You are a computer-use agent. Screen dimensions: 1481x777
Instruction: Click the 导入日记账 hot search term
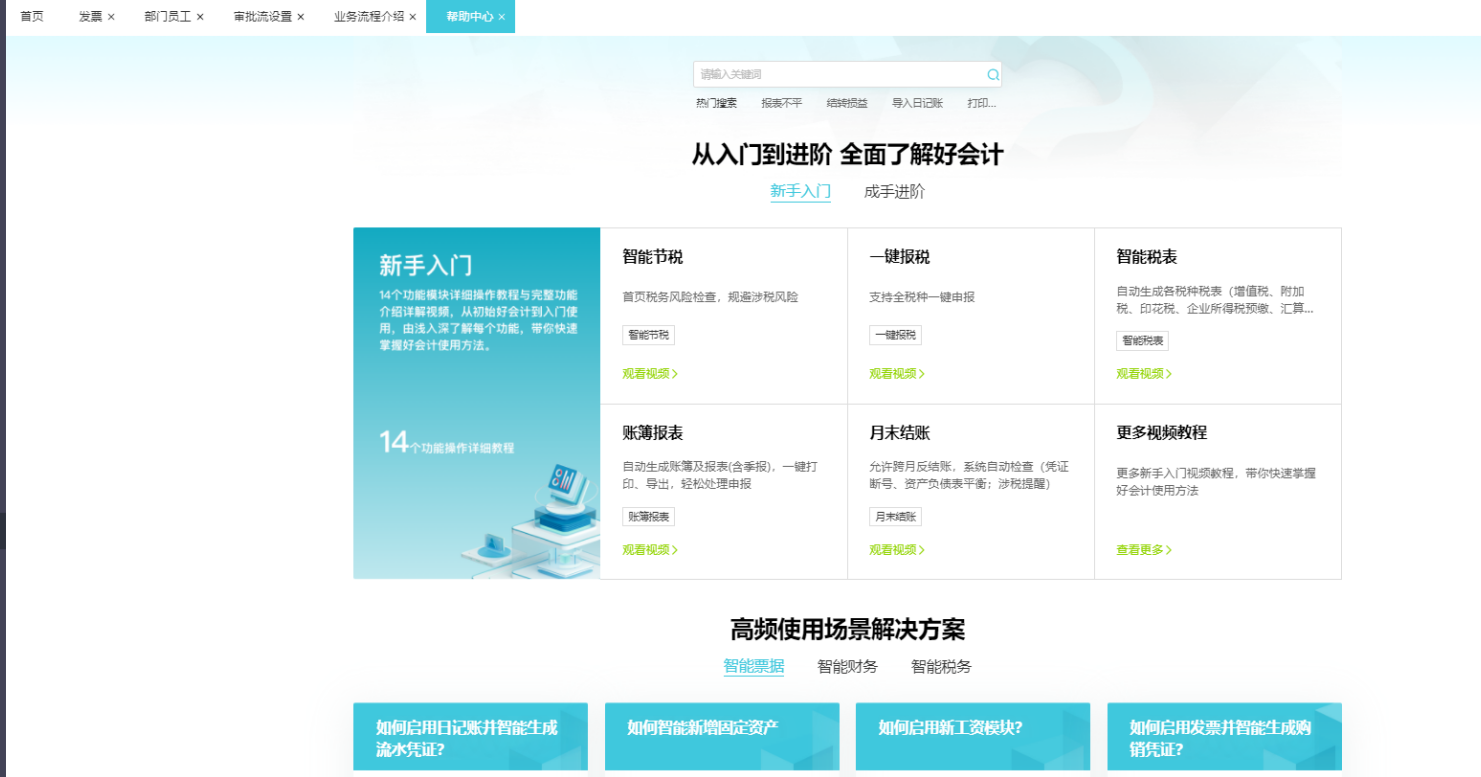(x=917, y=103)
